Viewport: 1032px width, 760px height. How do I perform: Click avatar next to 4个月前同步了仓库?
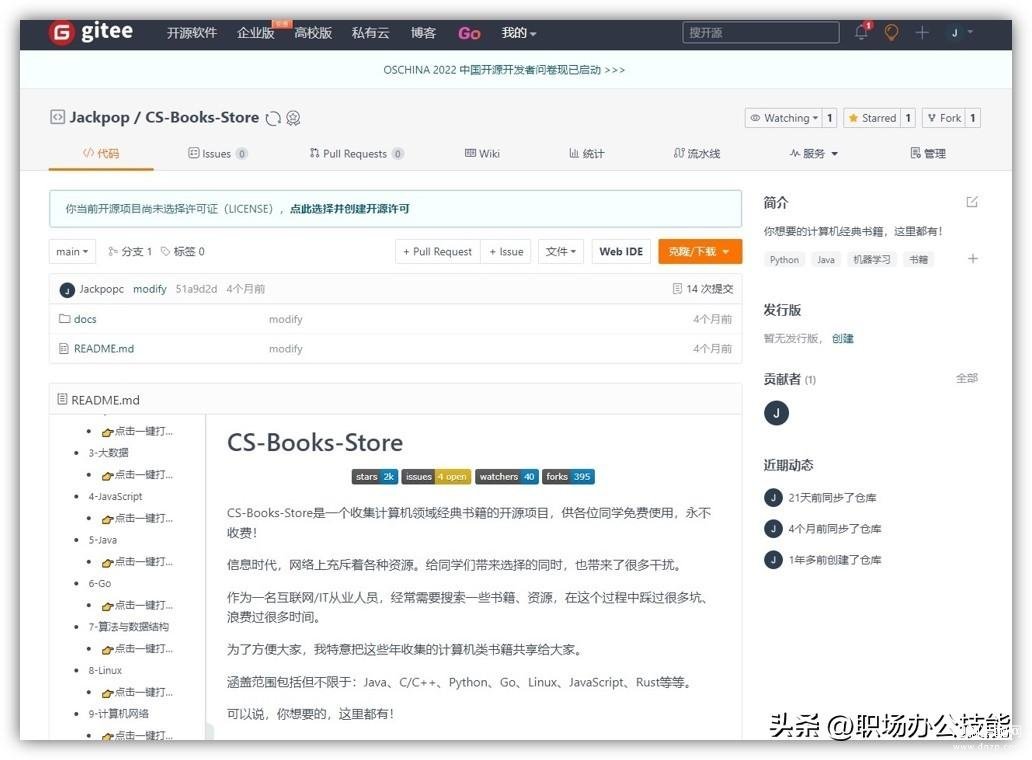(773, 528)
